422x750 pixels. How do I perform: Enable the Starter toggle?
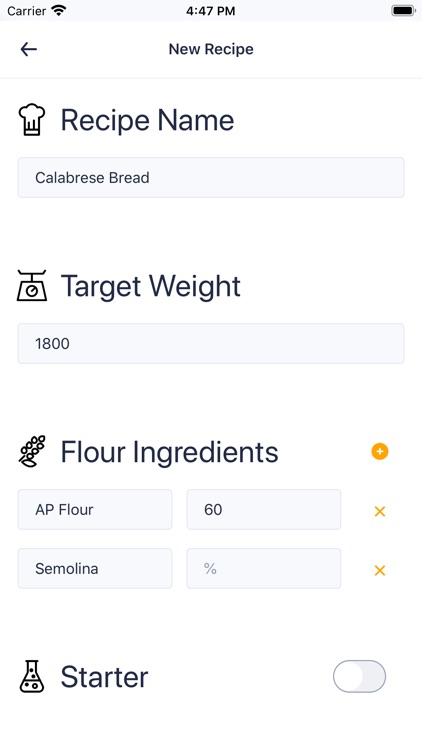tap(359, 676)
